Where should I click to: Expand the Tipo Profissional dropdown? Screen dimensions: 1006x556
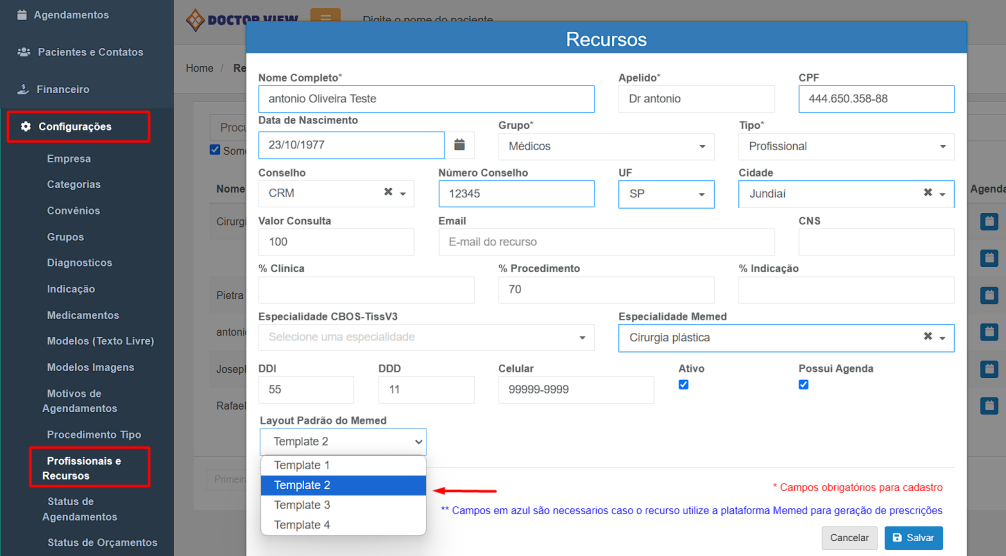coord(846,146)
